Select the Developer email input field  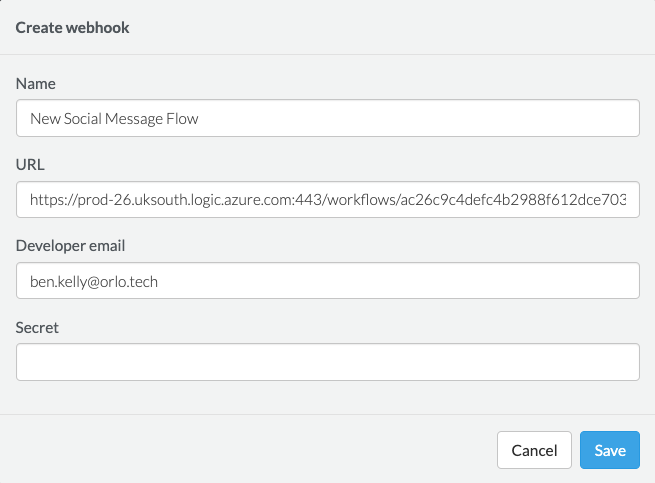click(x=327, y=281)
